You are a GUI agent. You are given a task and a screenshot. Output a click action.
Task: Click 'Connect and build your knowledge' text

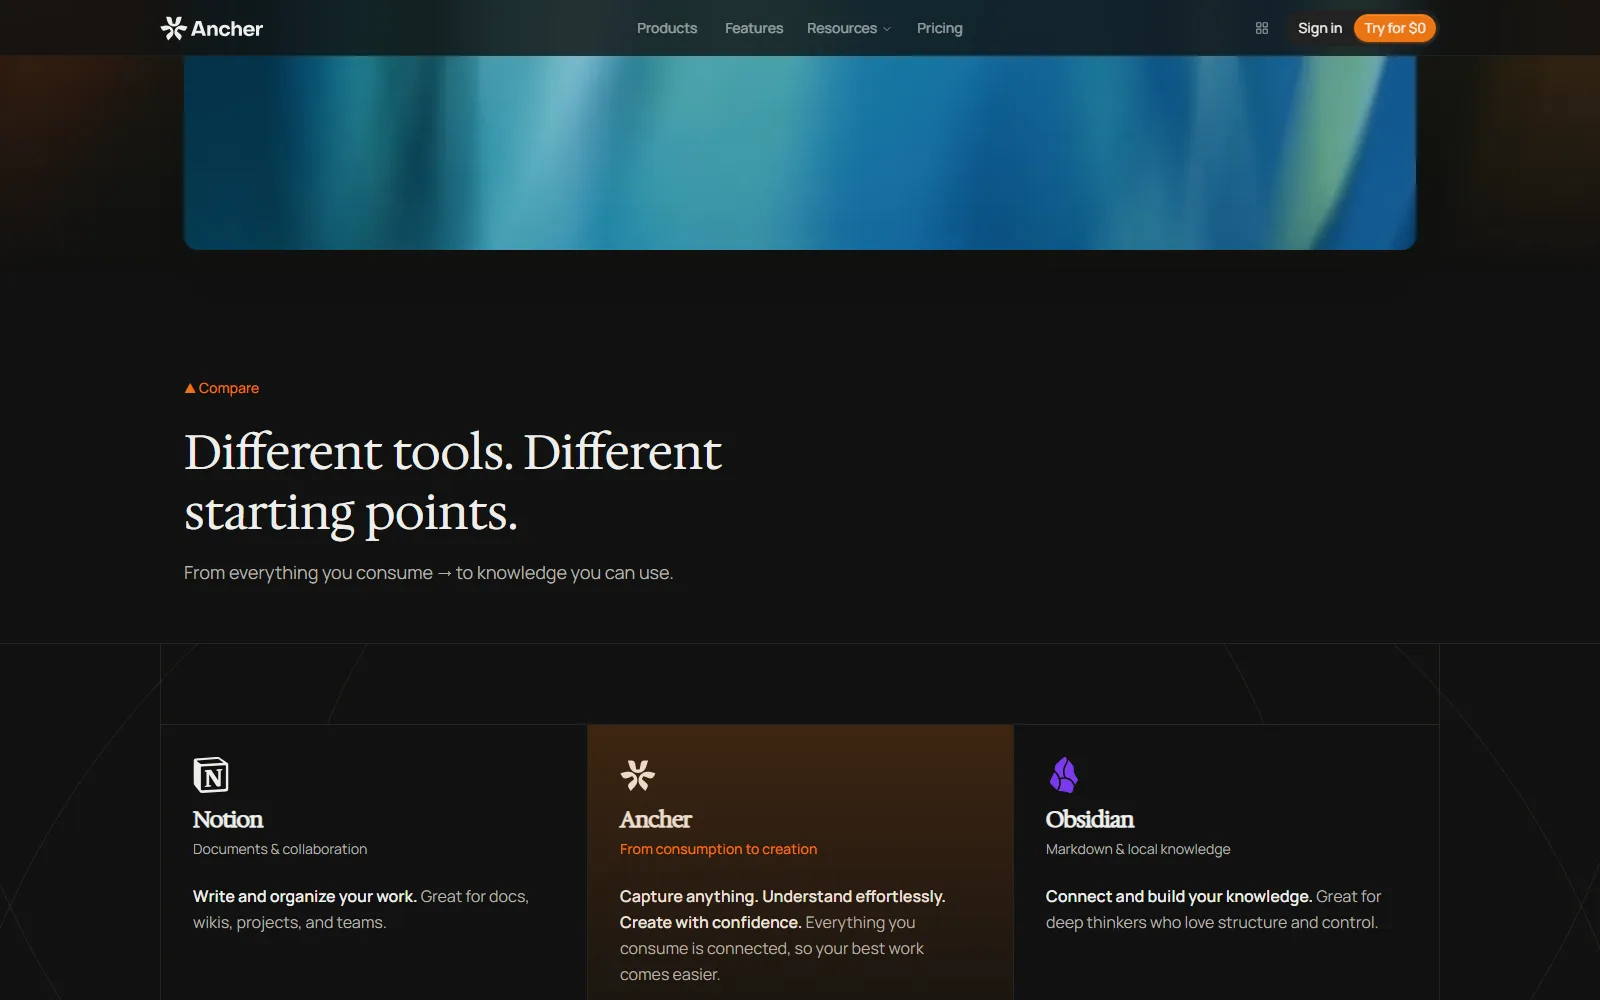(1178, 897)
